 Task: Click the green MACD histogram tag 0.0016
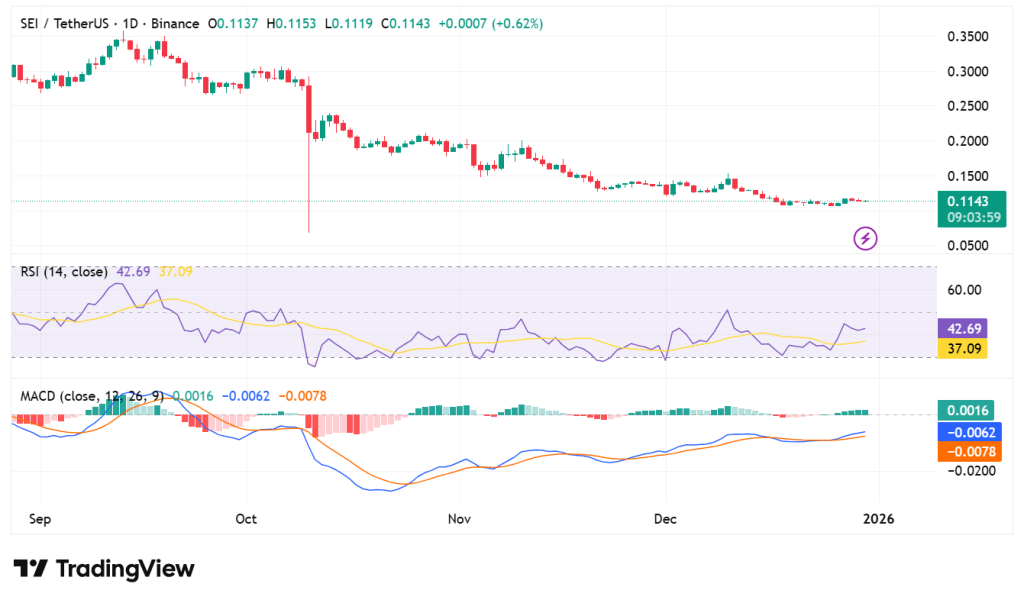(967, 410)
